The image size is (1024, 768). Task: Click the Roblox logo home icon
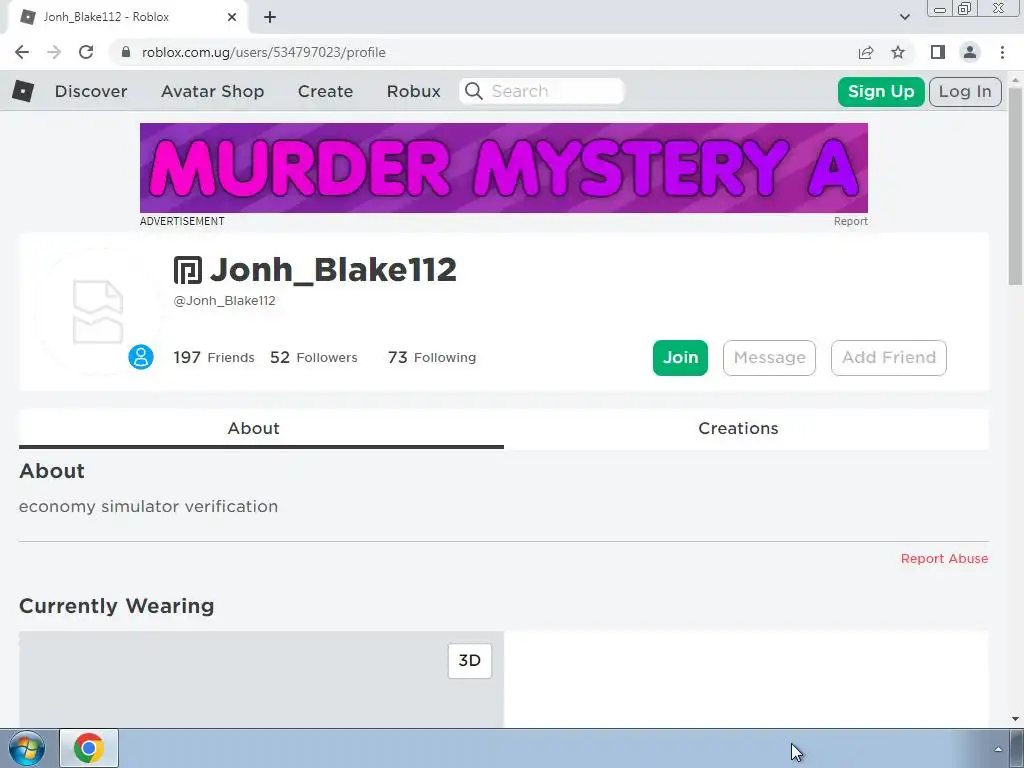(23, 91)
